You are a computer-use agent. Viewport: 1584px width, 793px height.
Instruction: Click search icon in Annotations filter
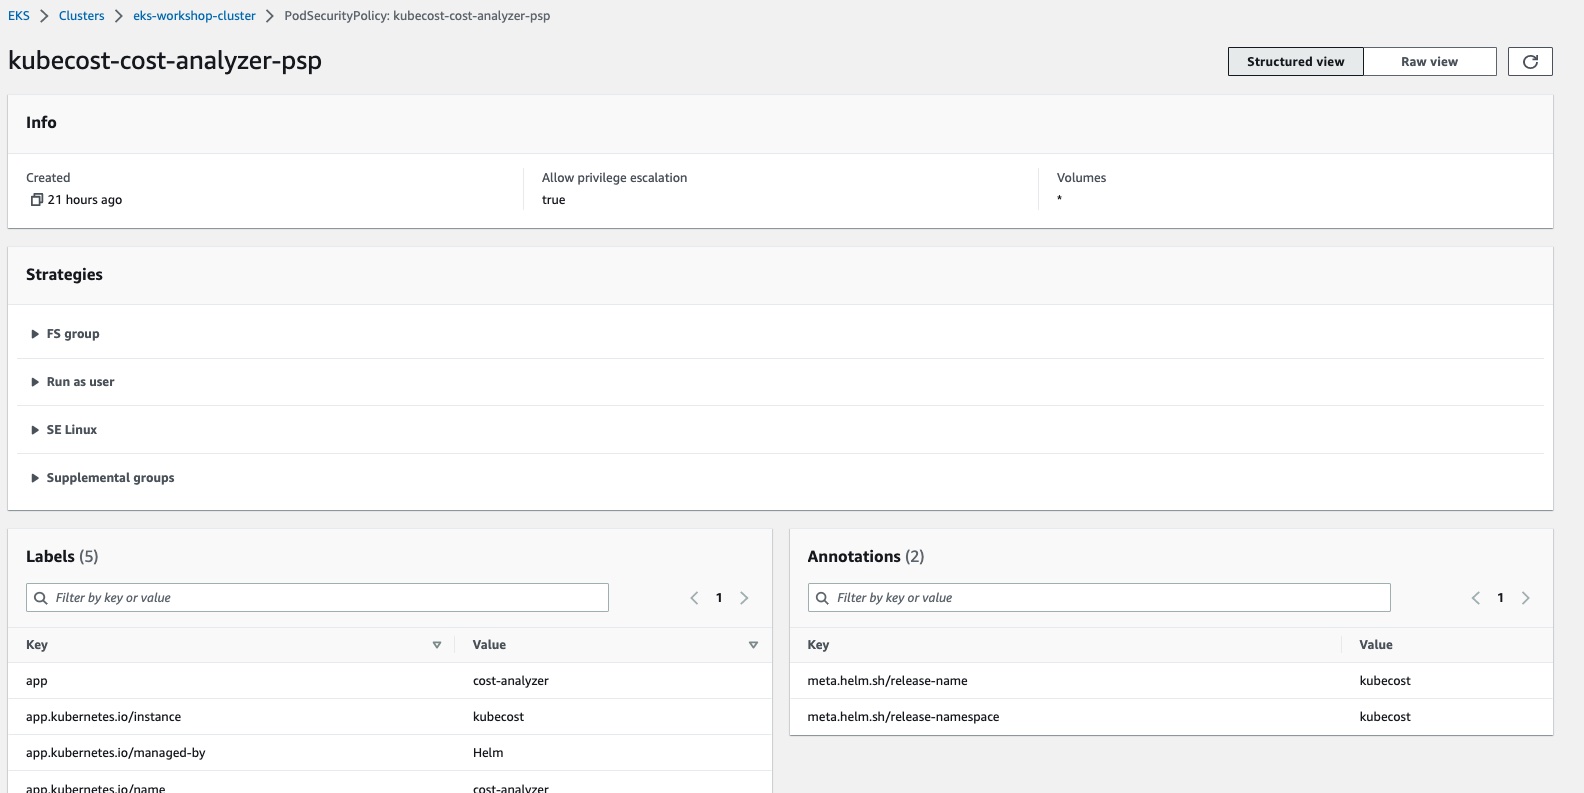[822, 598]
